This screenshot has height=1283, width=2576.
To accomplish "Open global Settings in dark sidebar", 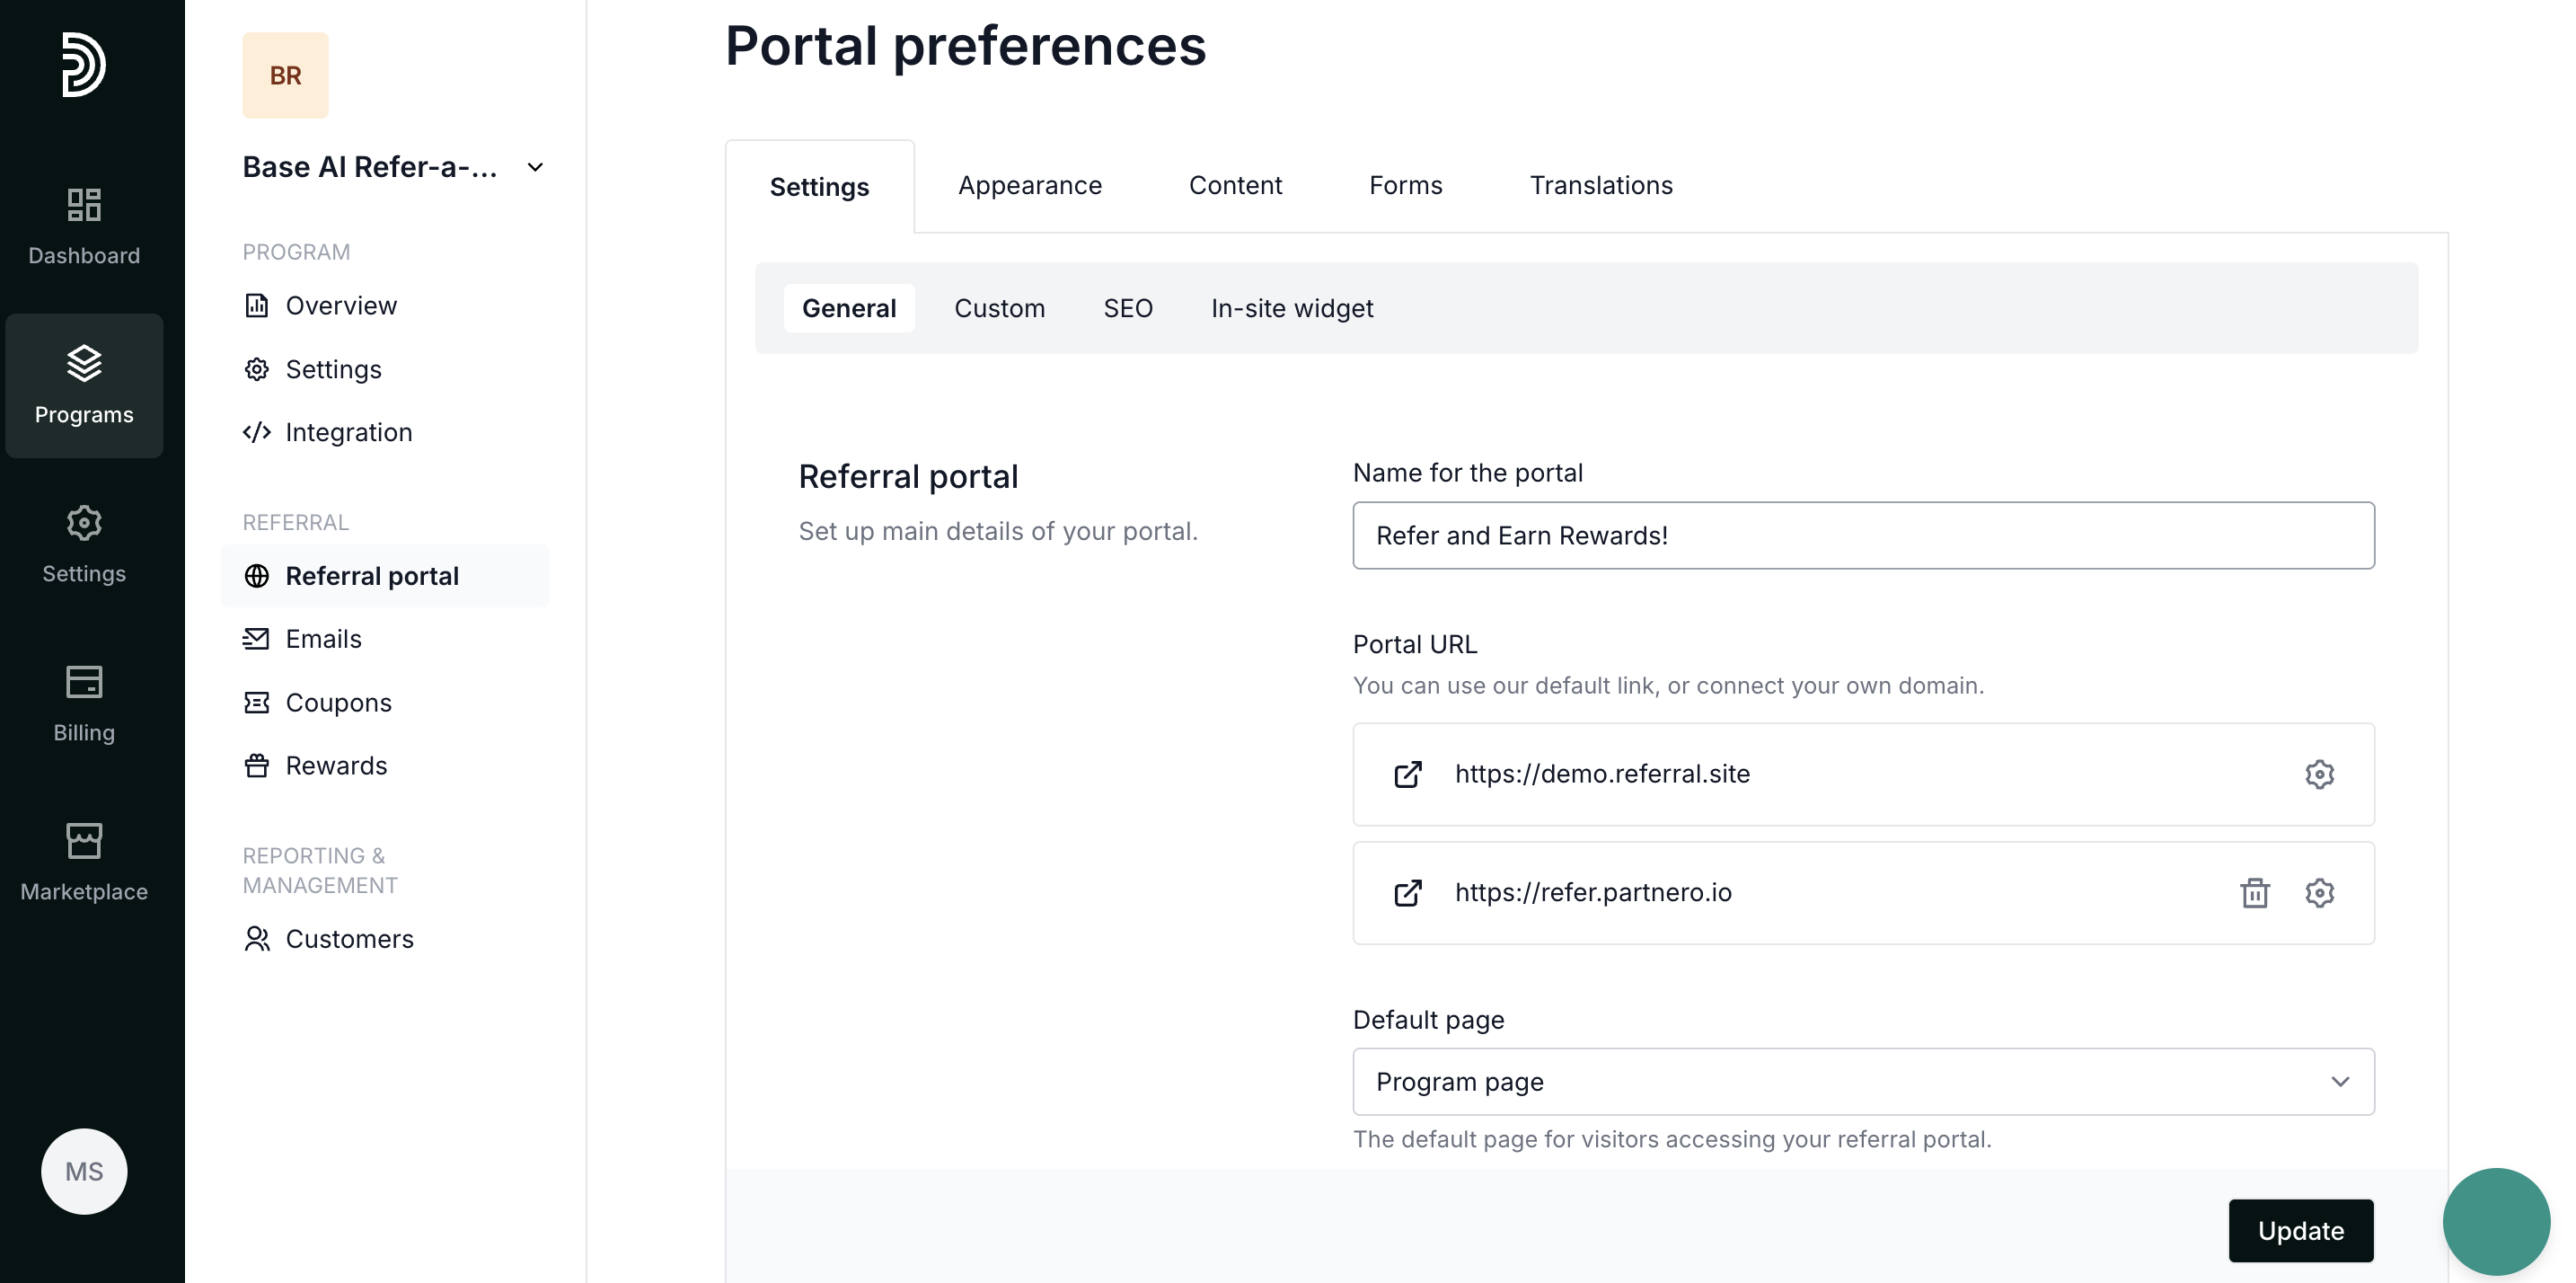I will tap(84, 545).
